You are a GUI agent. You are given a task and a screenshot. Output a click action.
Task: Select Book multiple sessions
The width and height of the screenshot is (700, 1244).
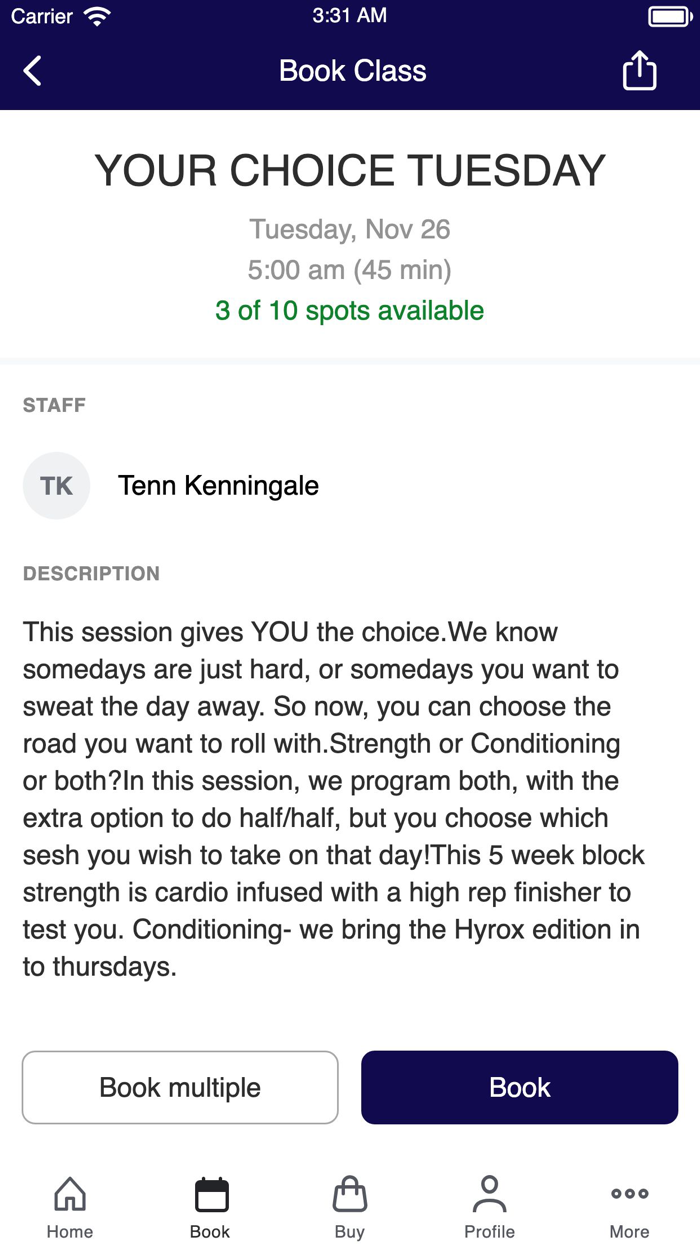pyautogui.click(x=180, y=1087)
